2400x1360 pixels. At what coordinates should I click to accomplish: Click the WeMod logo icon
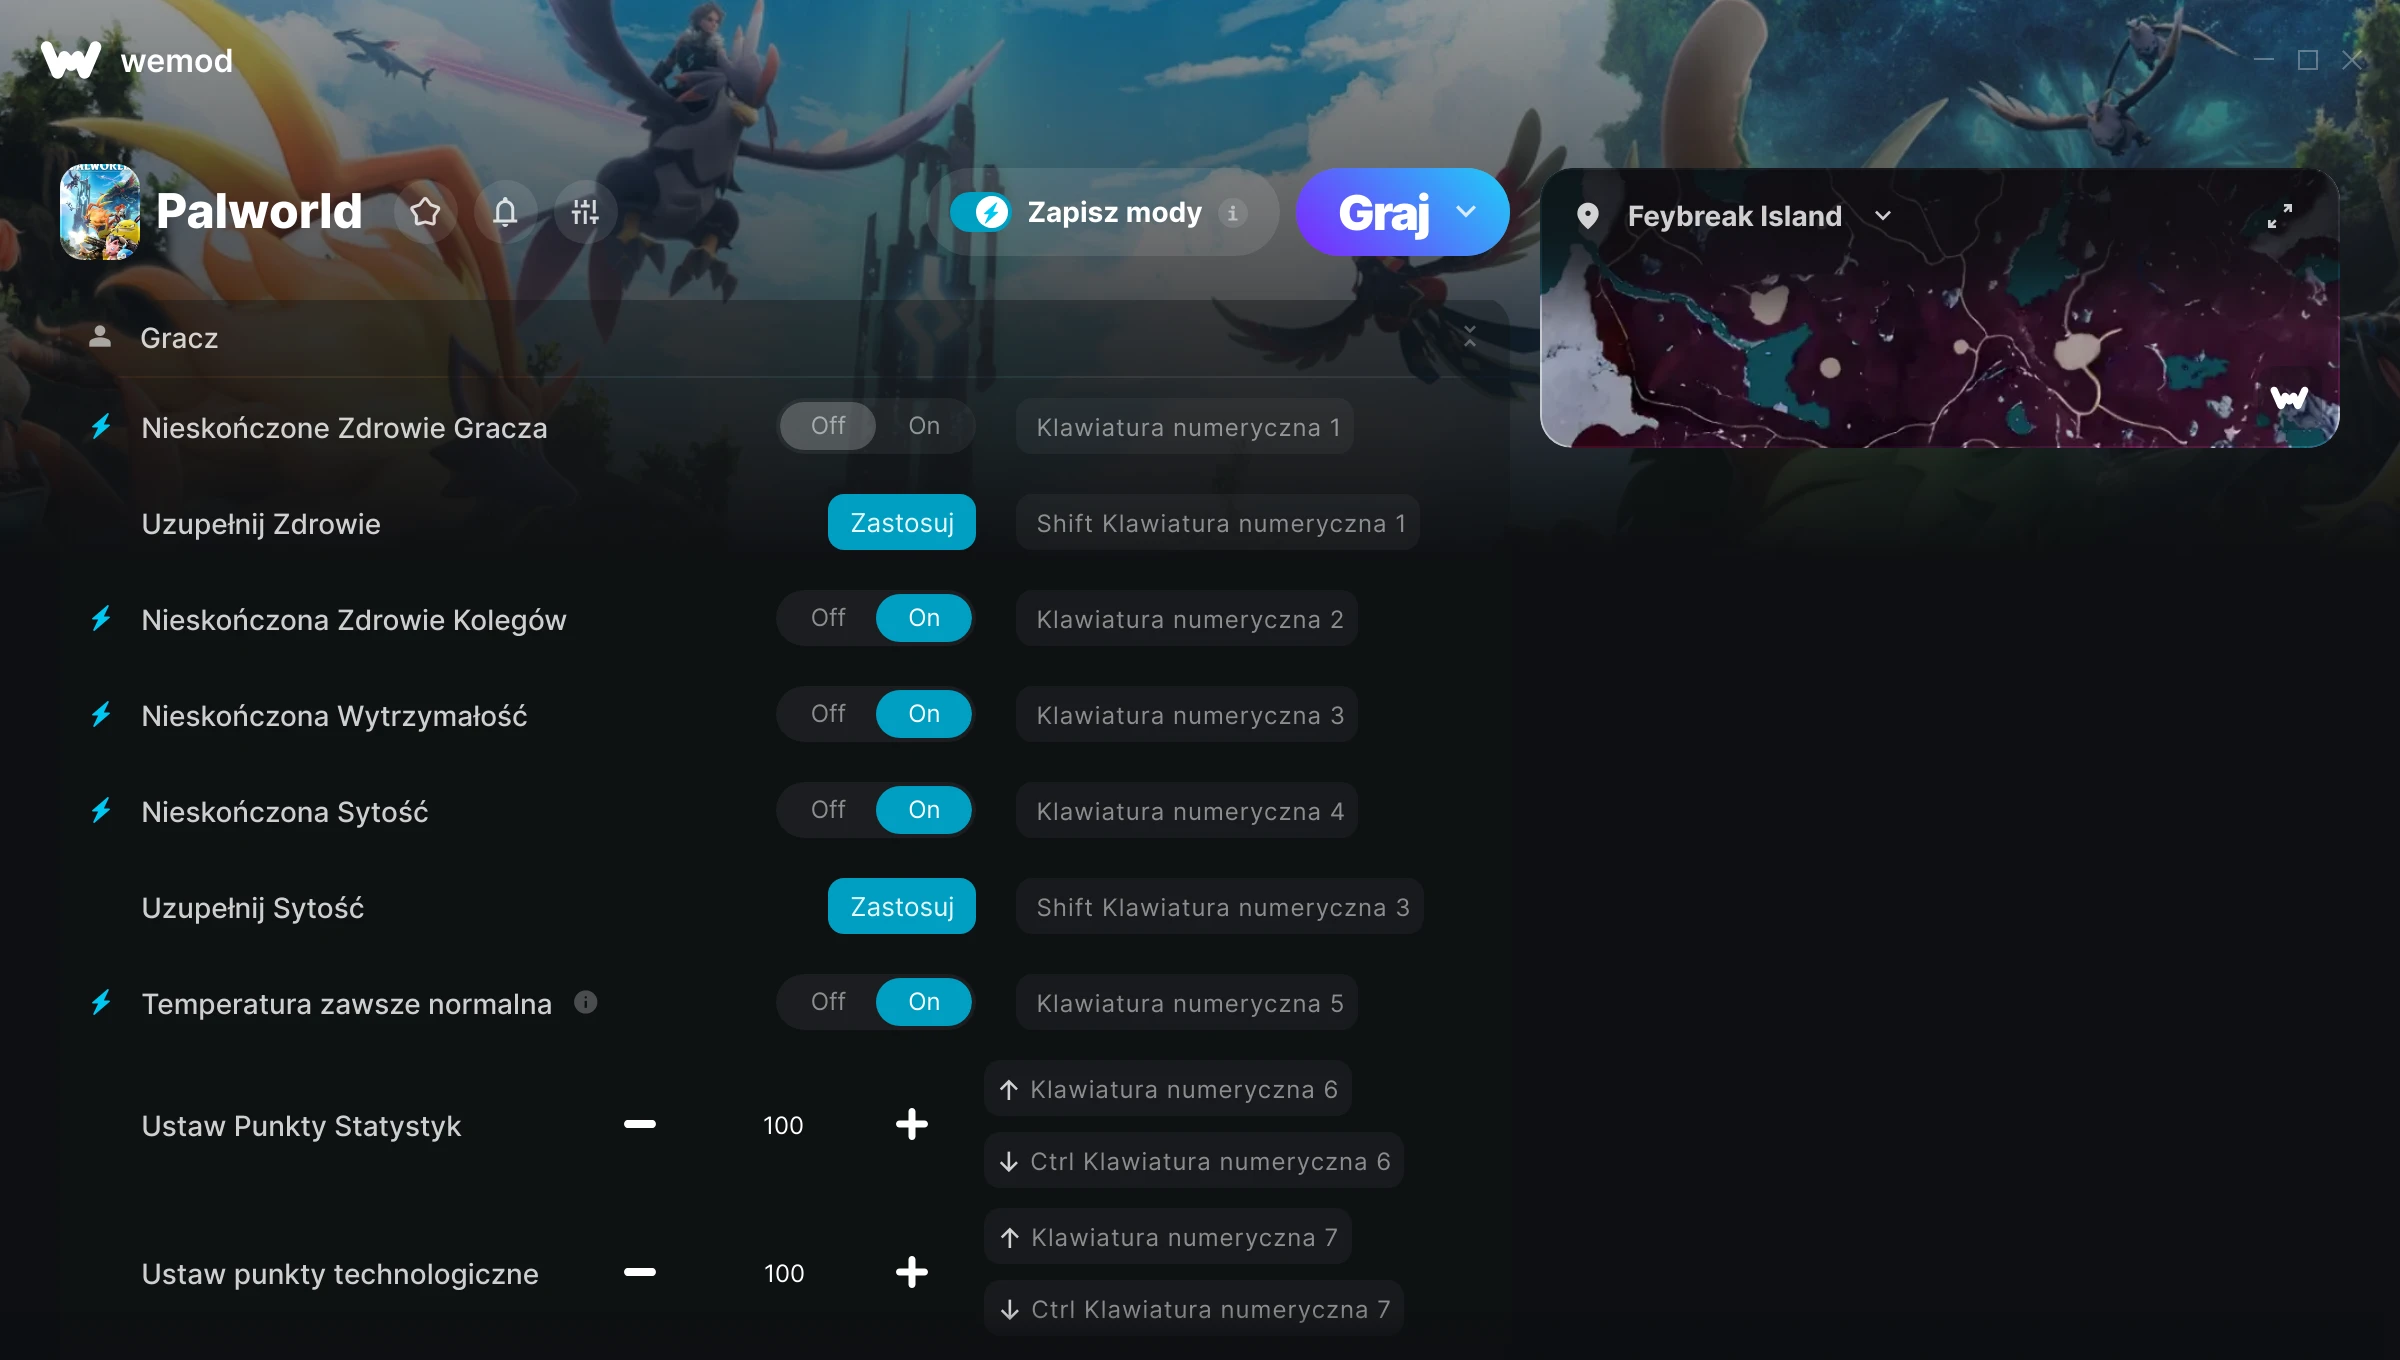[x=71, y=60]
